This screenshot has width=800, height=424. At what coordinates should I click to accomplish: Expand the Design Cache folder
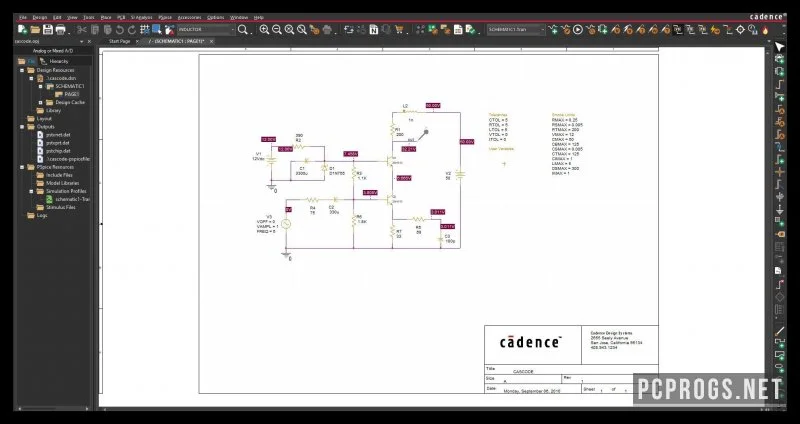click(x=40, y=103)
